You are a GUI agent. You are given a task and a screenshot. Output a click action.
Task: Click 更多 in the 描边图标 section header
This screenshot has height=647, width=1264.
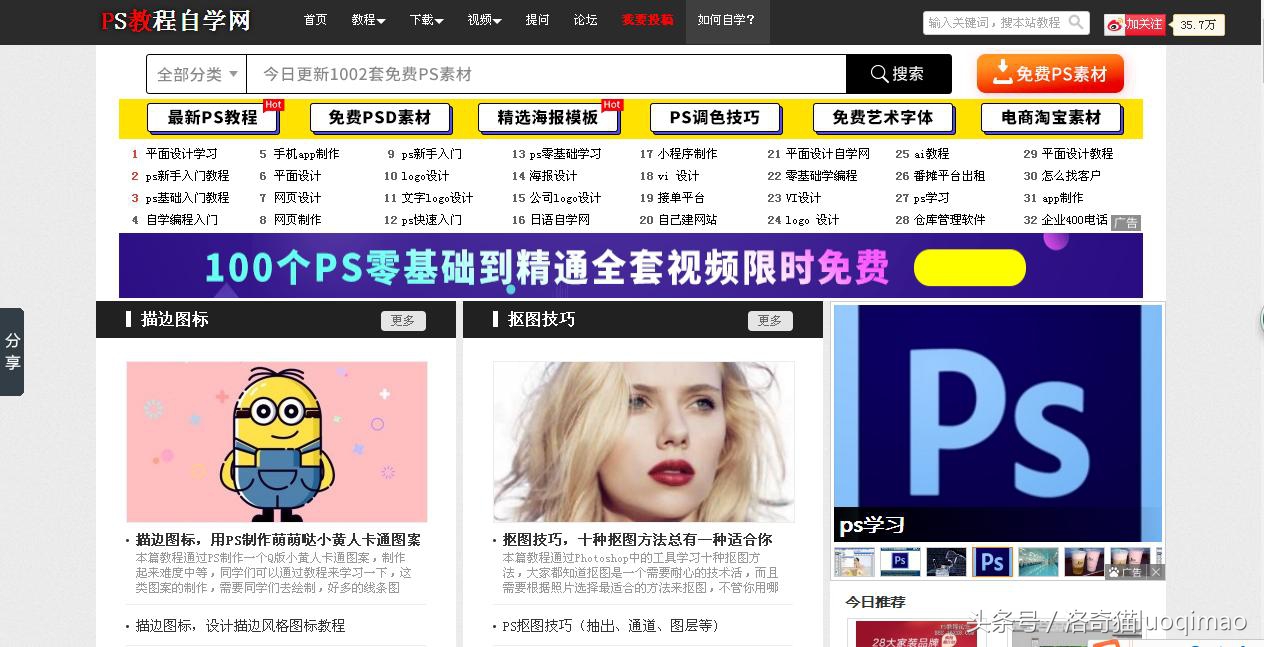[403, 320]
